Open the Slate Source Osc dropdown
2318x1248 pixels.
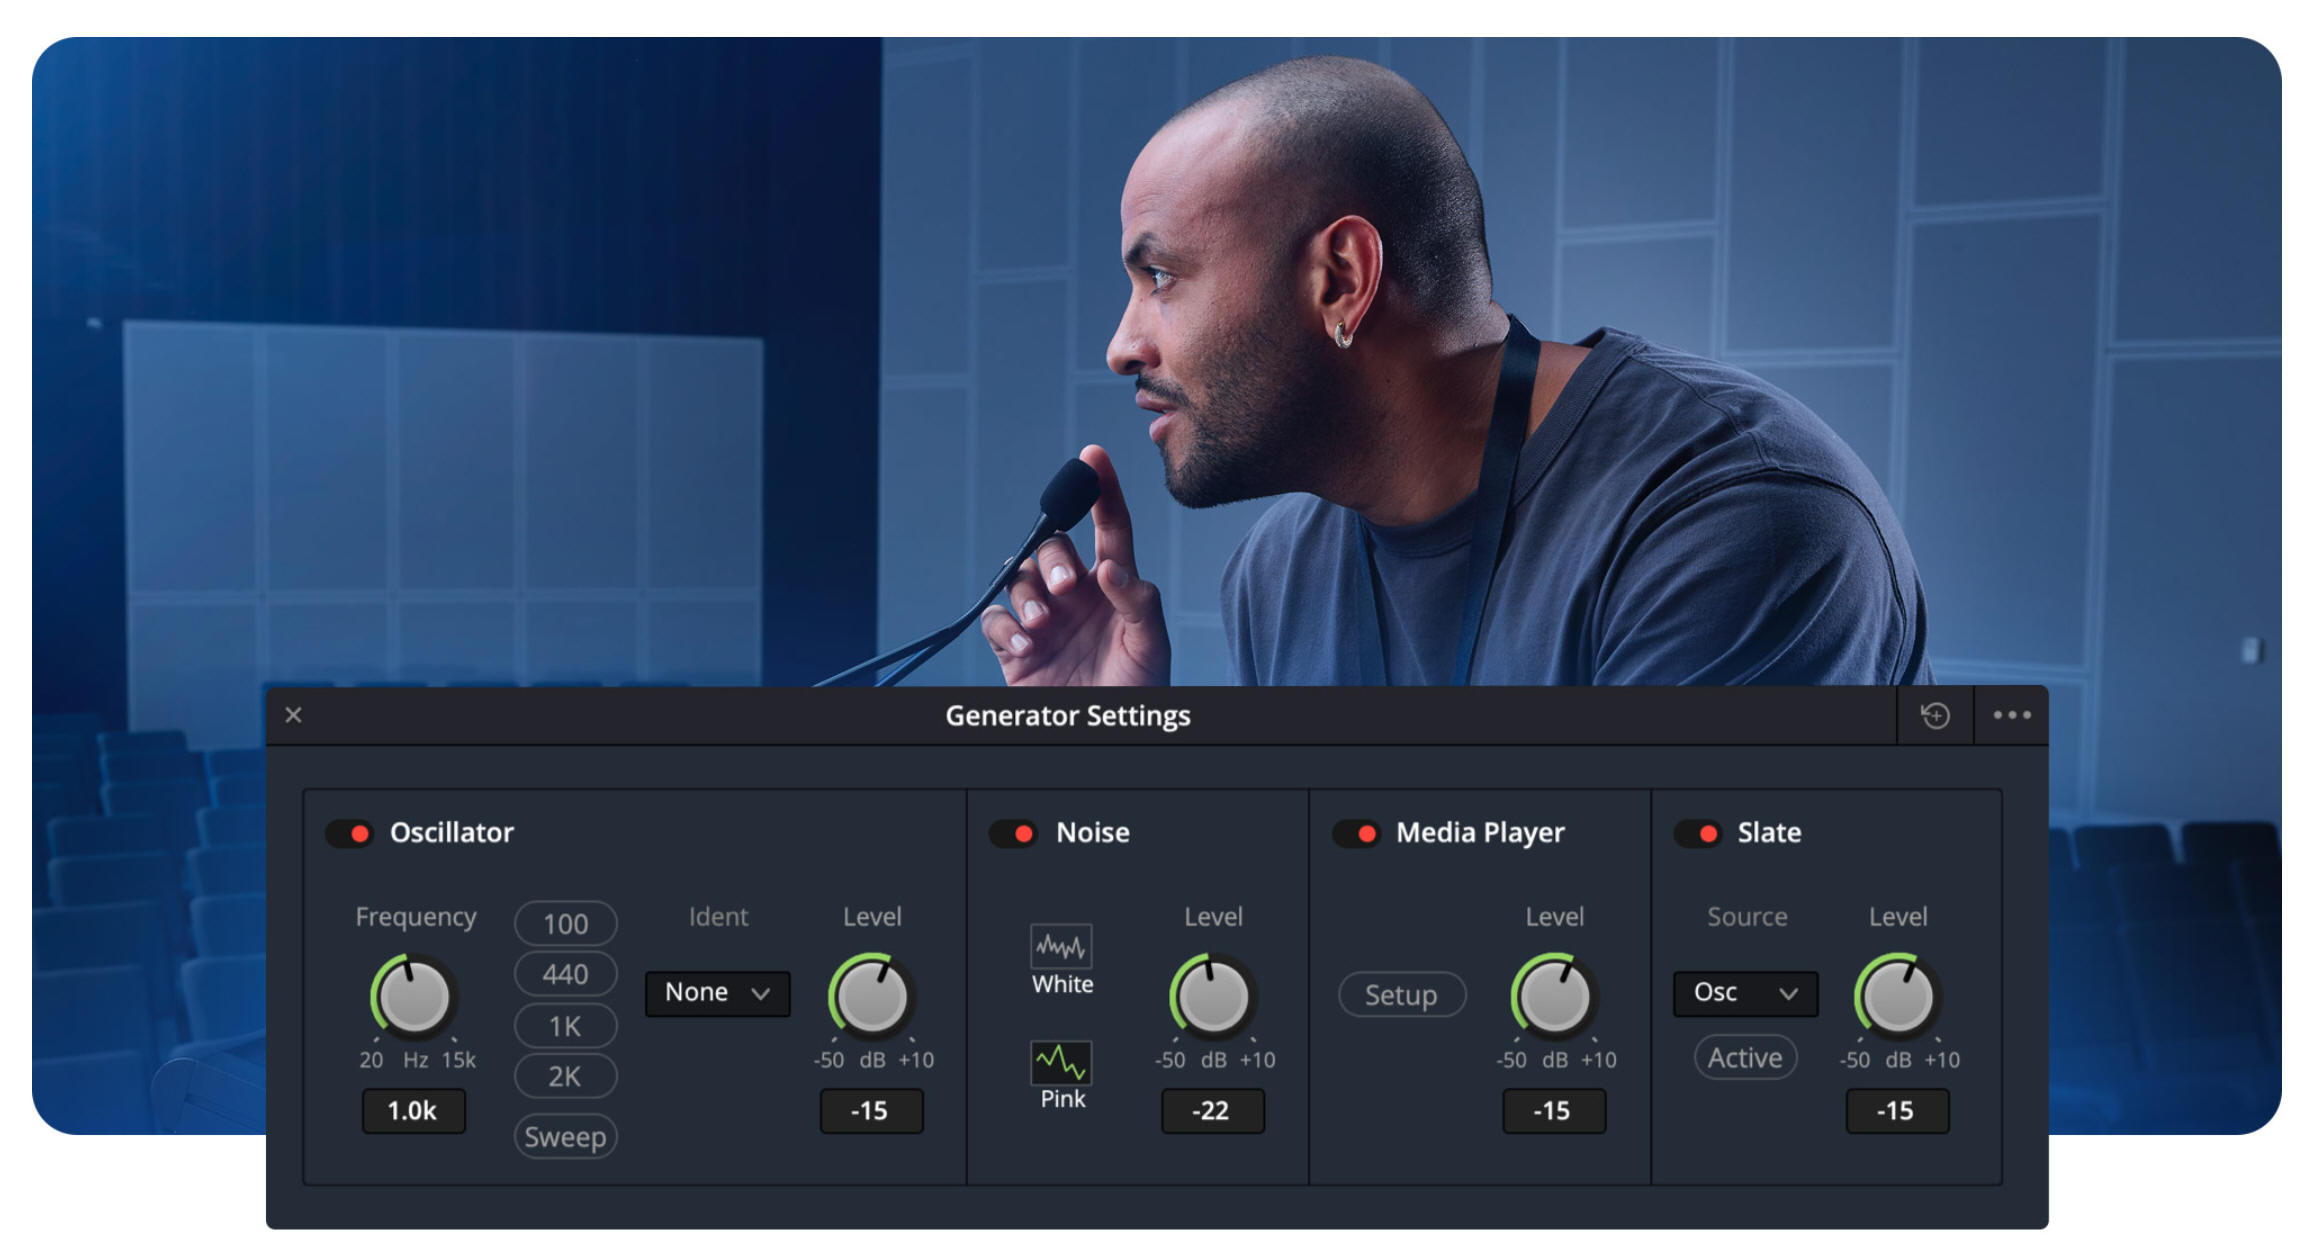1745,993
